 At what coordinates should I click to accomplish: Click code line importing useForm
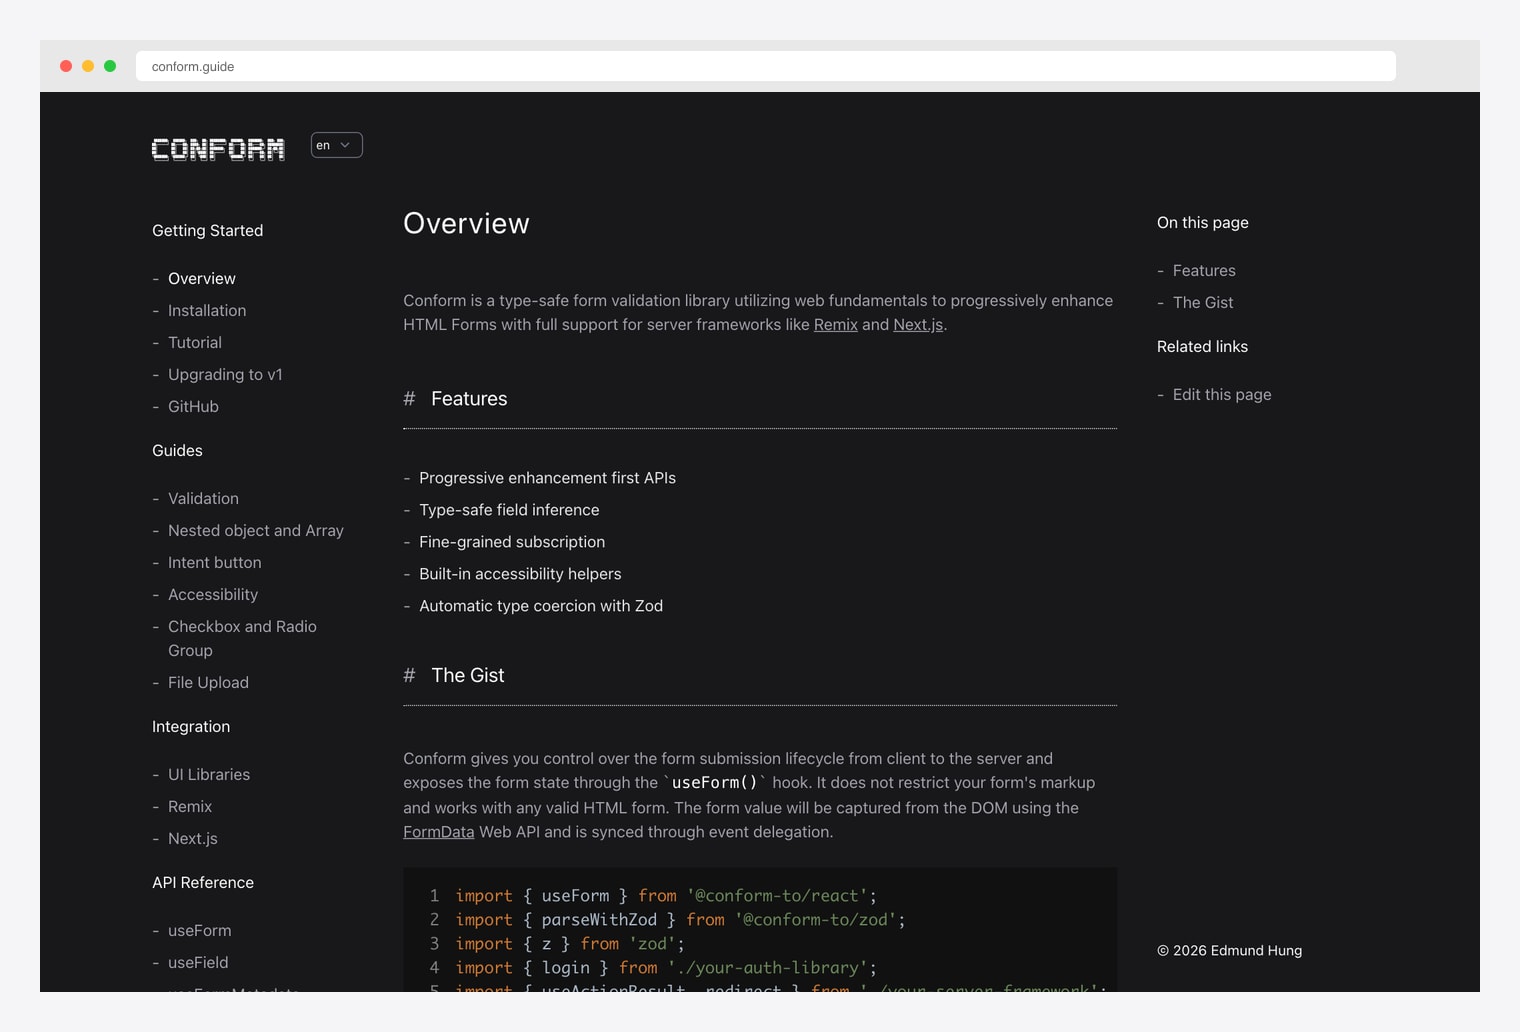click(x=666, y=895)
